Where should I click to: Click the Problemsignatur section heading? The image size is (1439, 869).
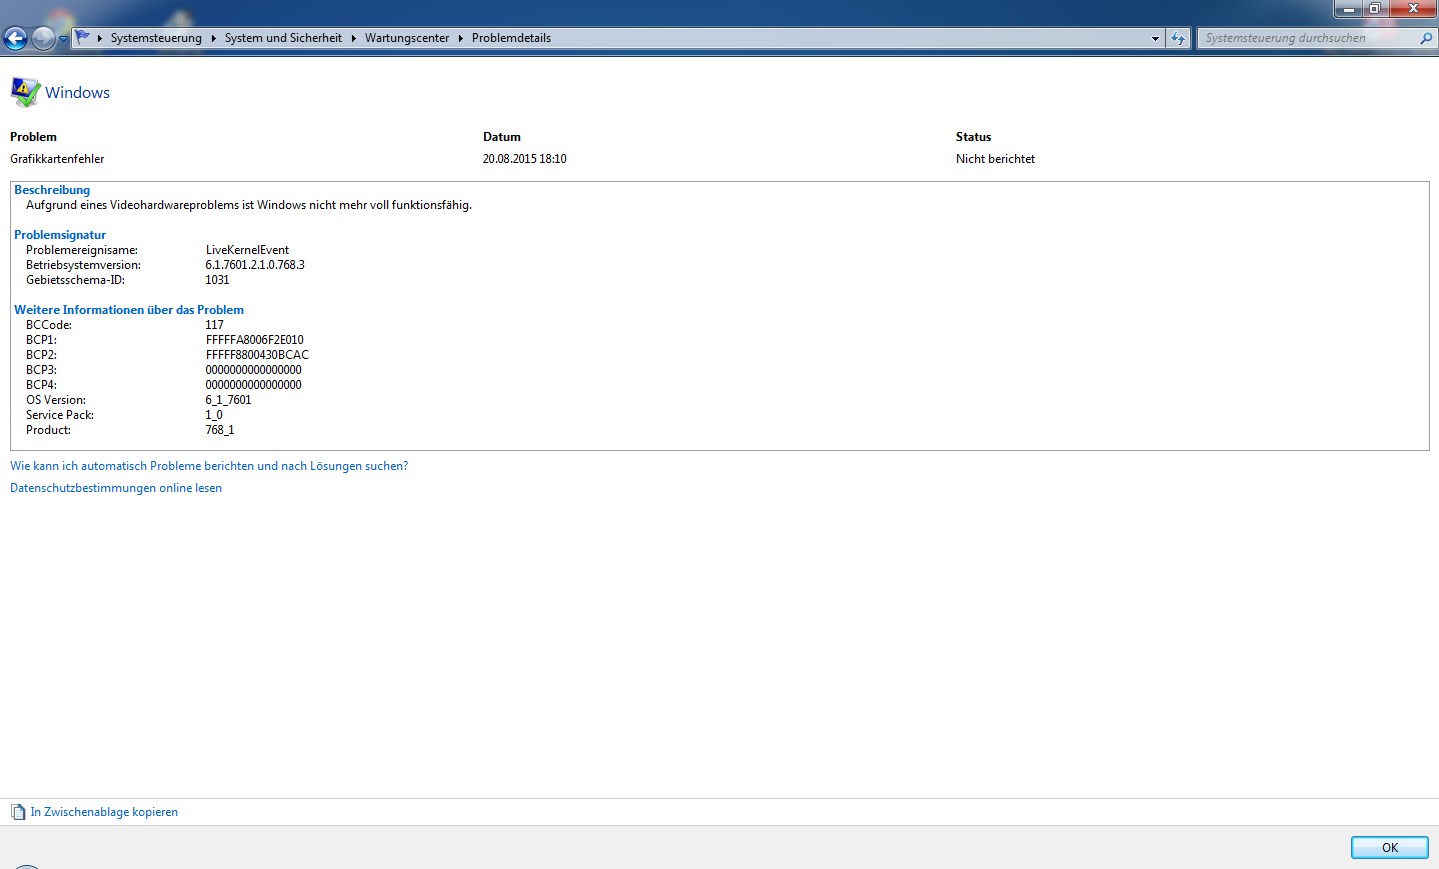[60, 235]
